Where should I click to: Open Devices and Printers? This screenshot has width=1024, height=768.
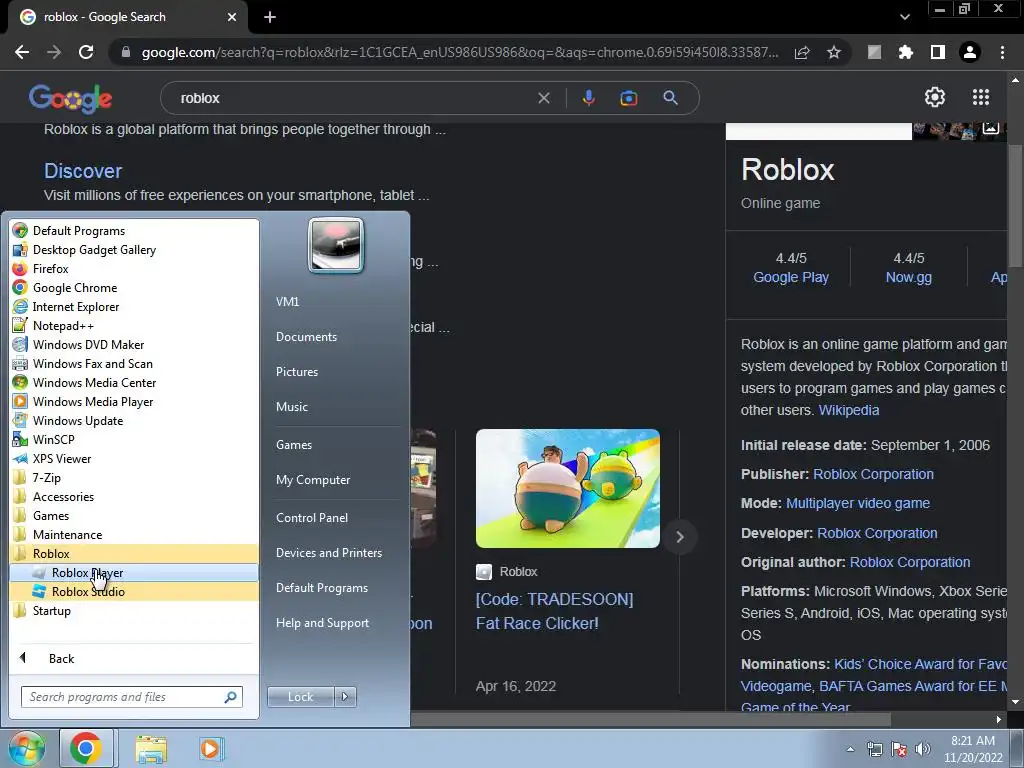point(329,552)
